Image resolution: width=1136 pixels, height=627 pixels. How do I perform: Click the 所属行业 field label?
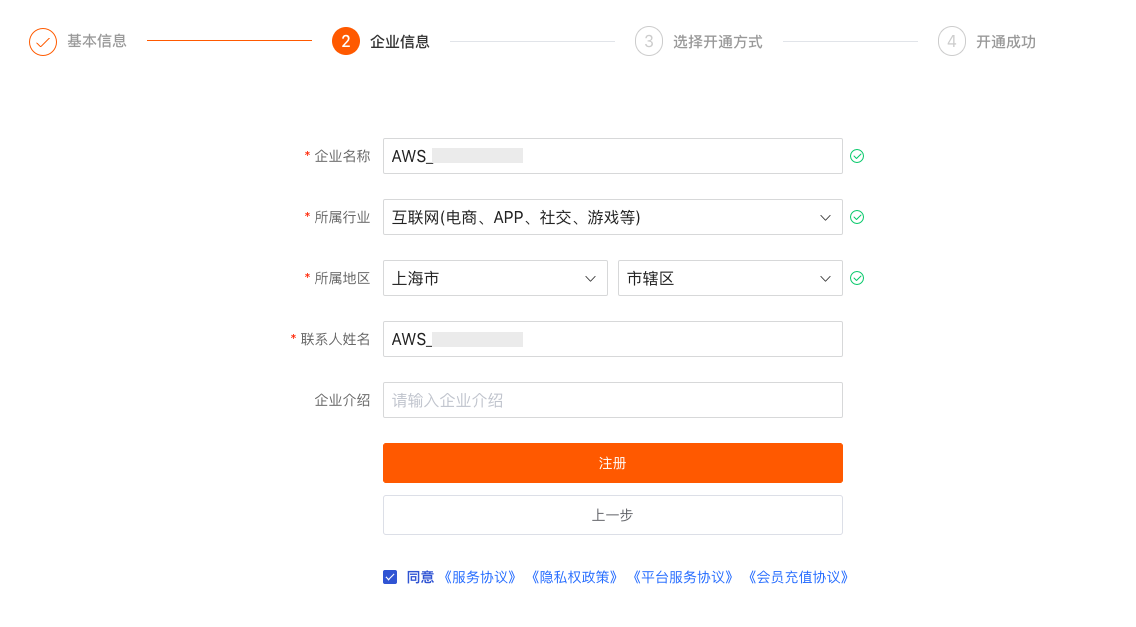point(342,217)
